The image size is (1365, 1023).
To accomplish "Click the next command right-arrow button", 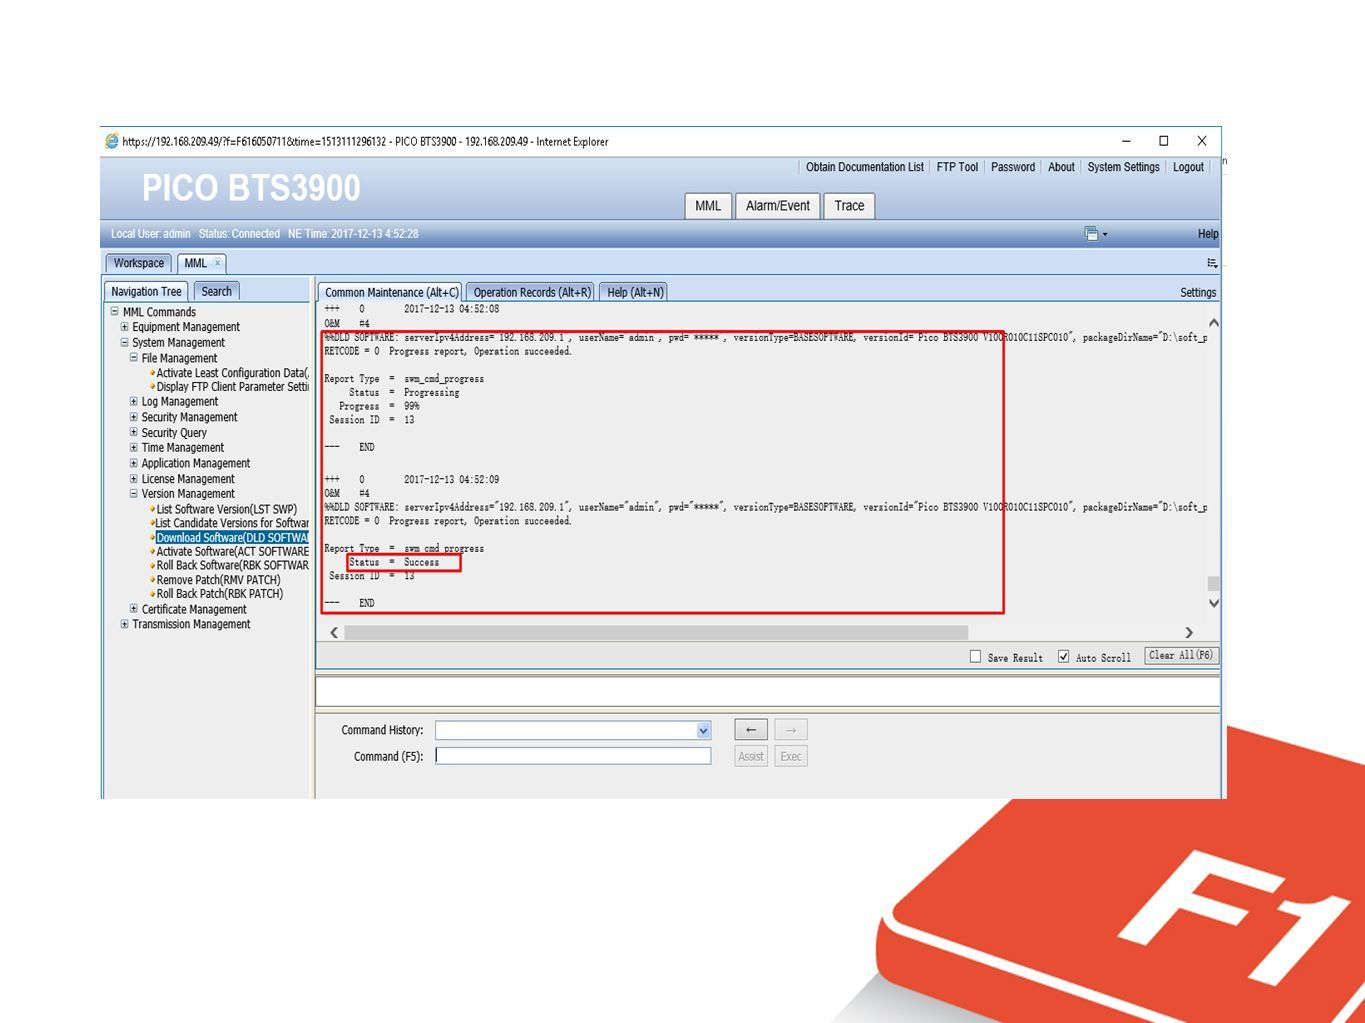I will pos(791,730).
